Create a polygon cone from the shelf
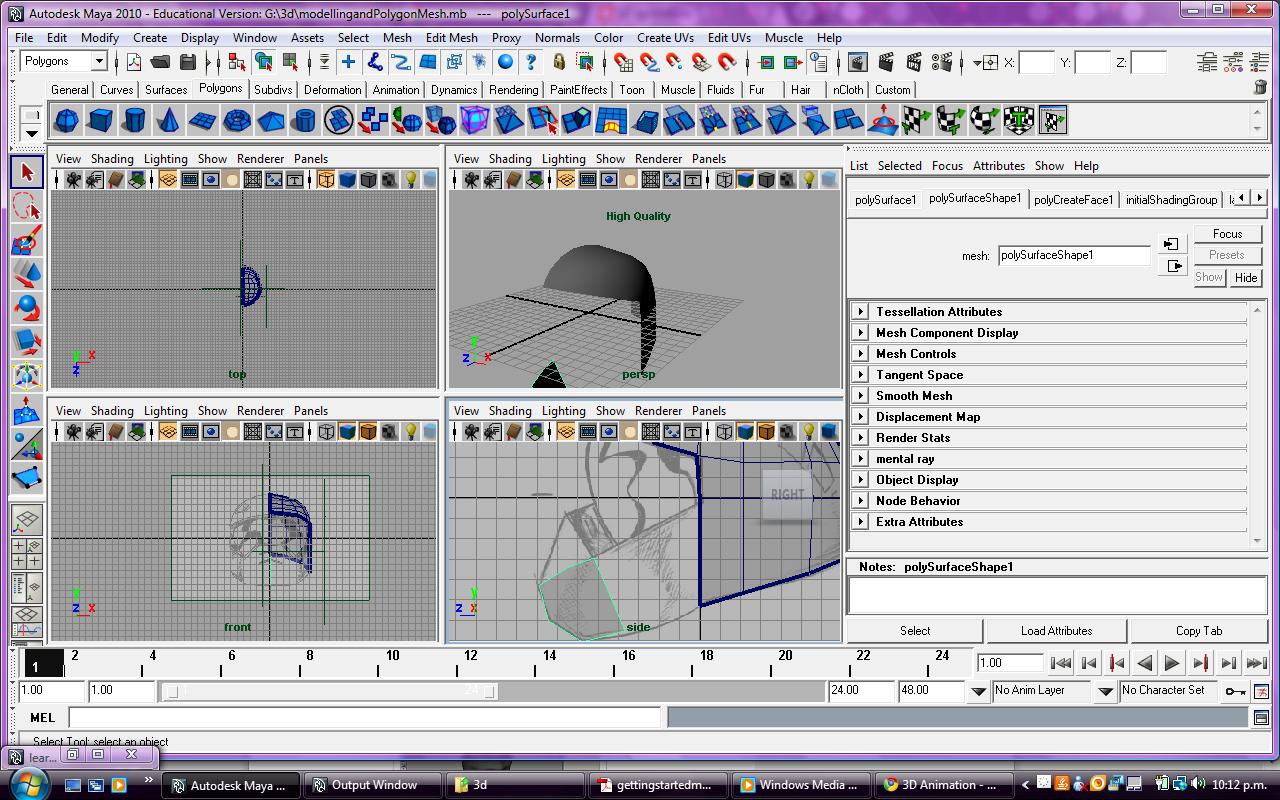This screenshot has width=1280, height=800. point(169,120)
